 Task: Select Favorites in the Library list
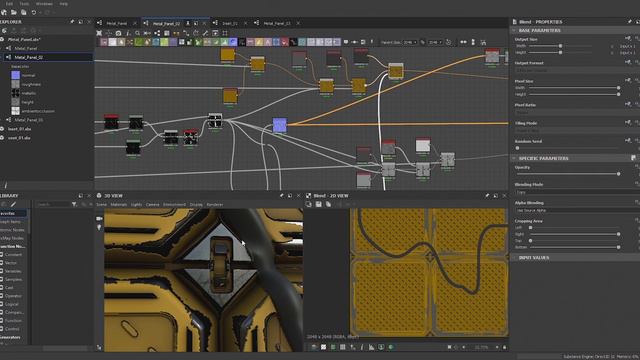[x=13, y=213]
